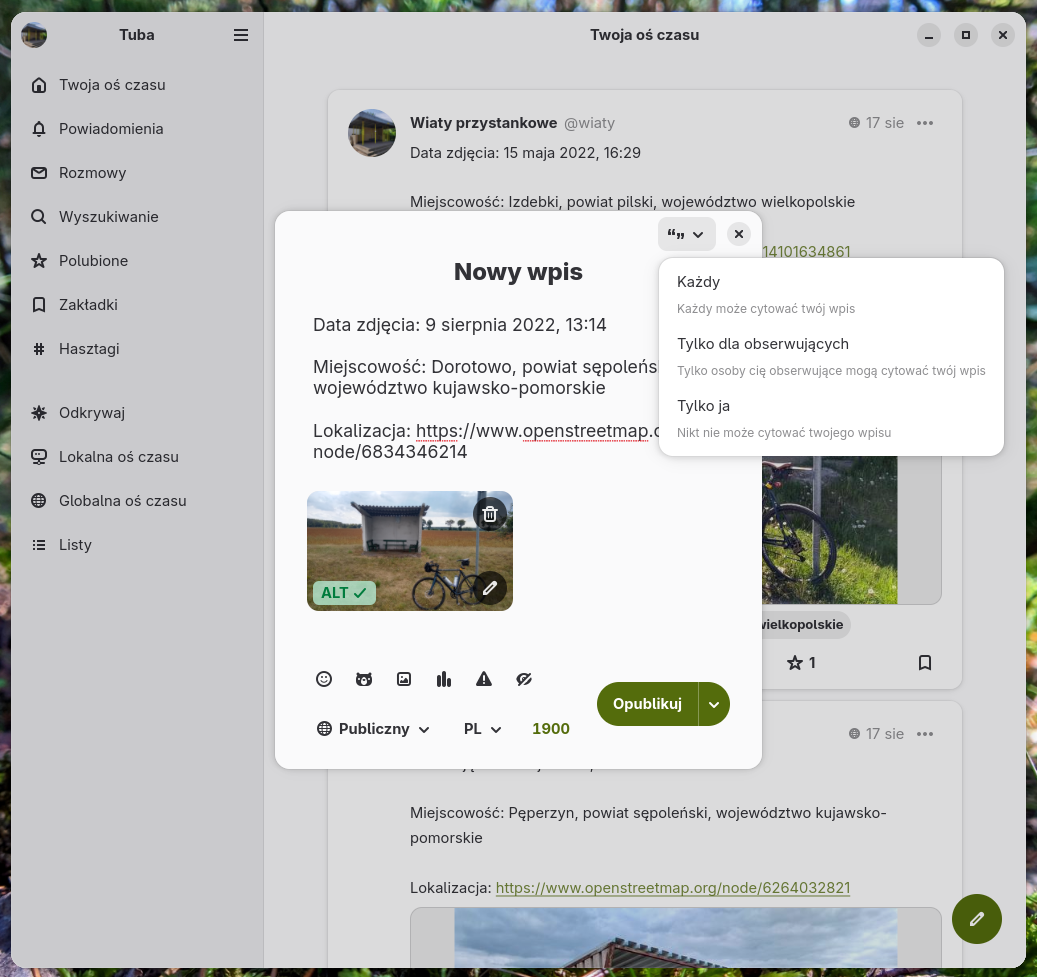Expand the arrow next to Opublikuj
The image size is (1037, 977).
[714, 704]
